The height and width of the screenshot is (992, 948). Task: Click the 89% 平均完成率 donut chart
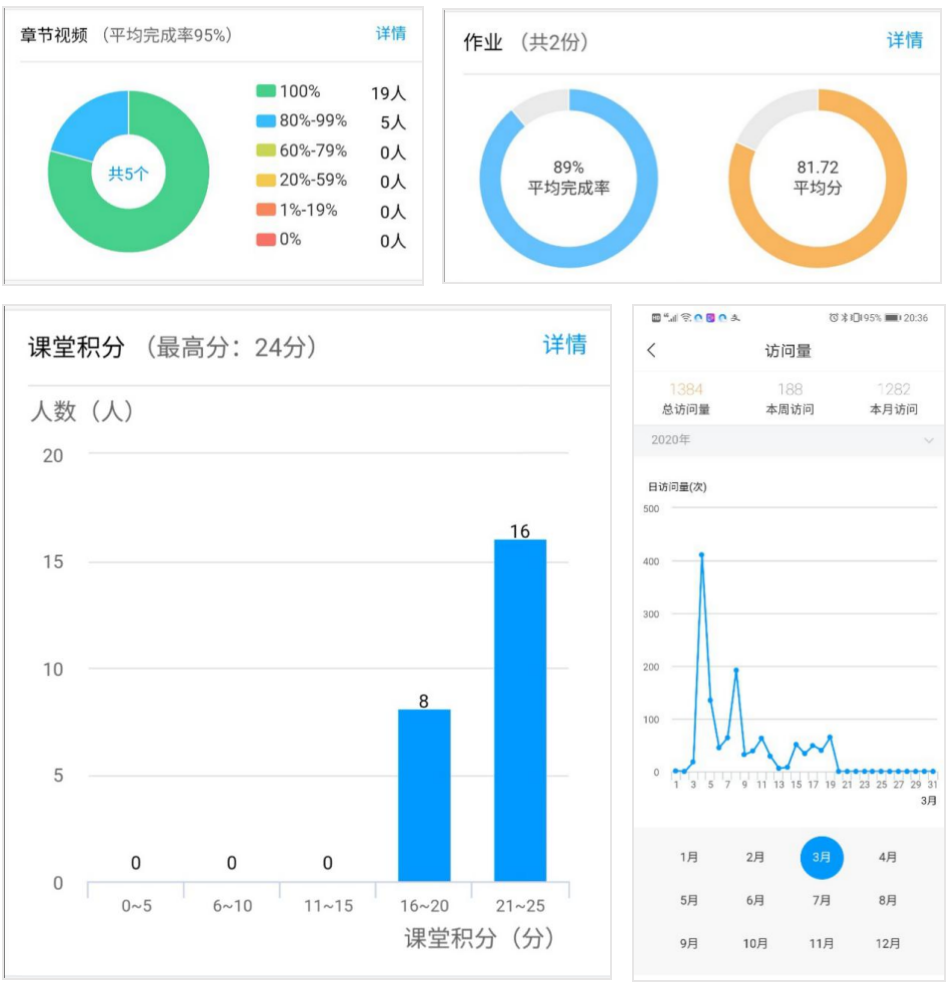click(x=568, y=178)
